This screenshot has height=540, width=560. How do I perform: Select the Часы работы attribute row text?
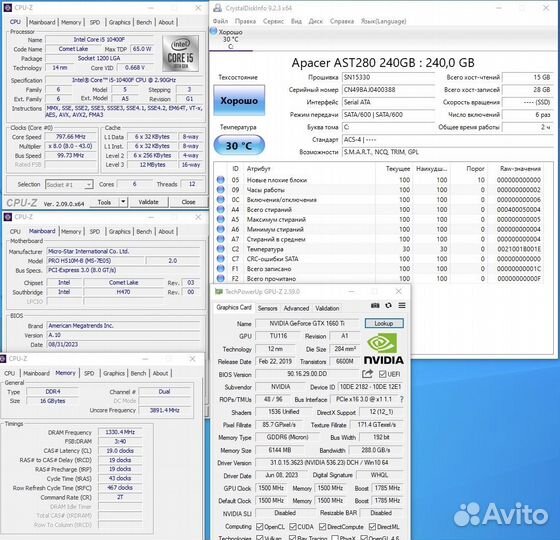click(265, 190)
